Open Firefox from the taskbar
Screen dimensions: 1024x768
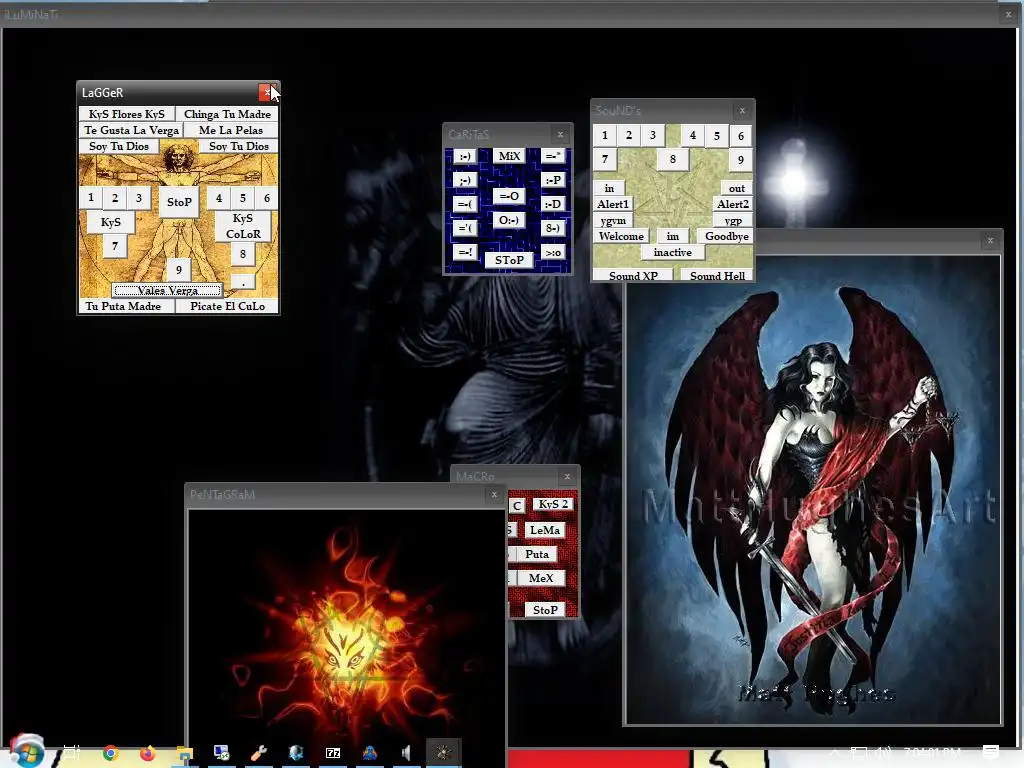[148, 754]
